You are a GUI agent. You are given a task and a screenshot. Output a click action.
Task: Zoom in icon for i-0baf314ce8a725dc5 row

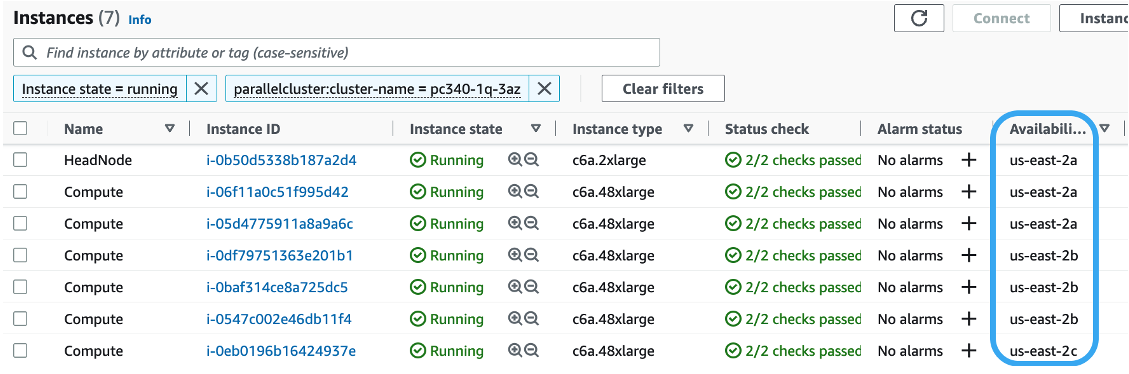coord(515,287)
